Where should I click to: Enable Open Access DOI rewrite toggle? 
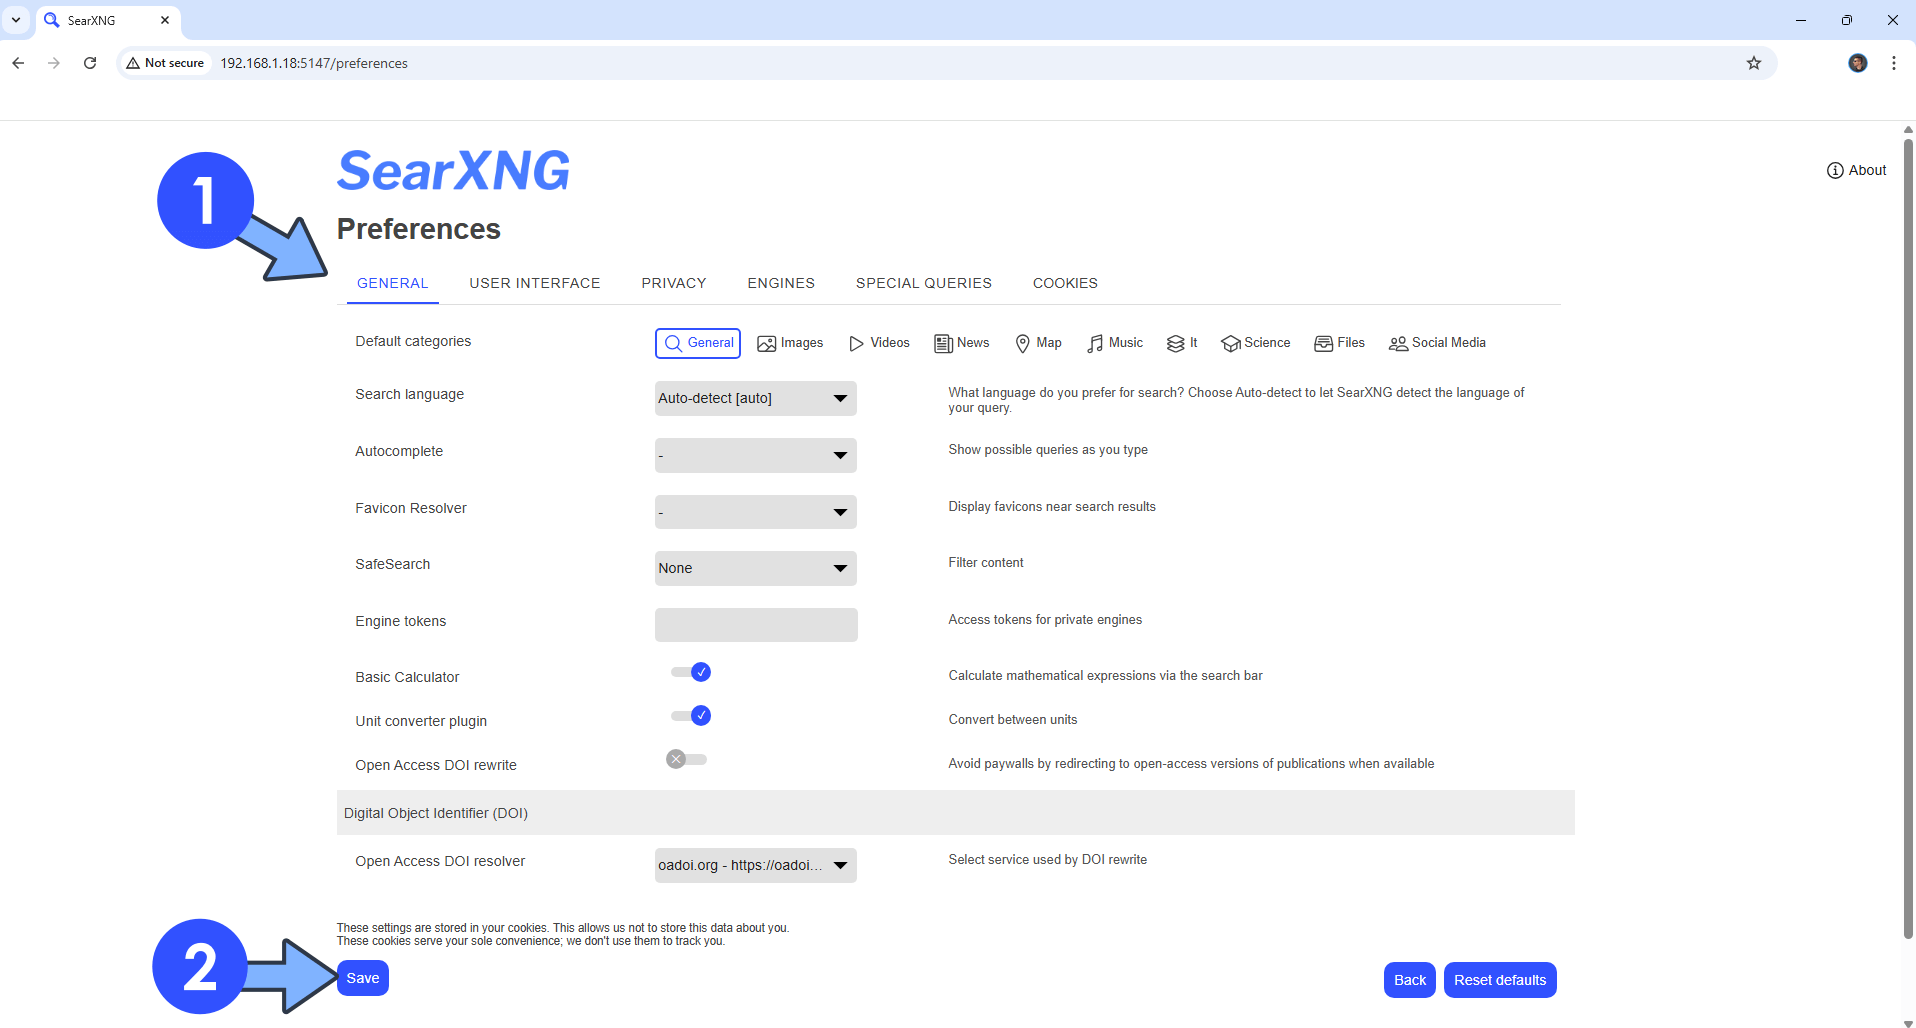[687, 760]
